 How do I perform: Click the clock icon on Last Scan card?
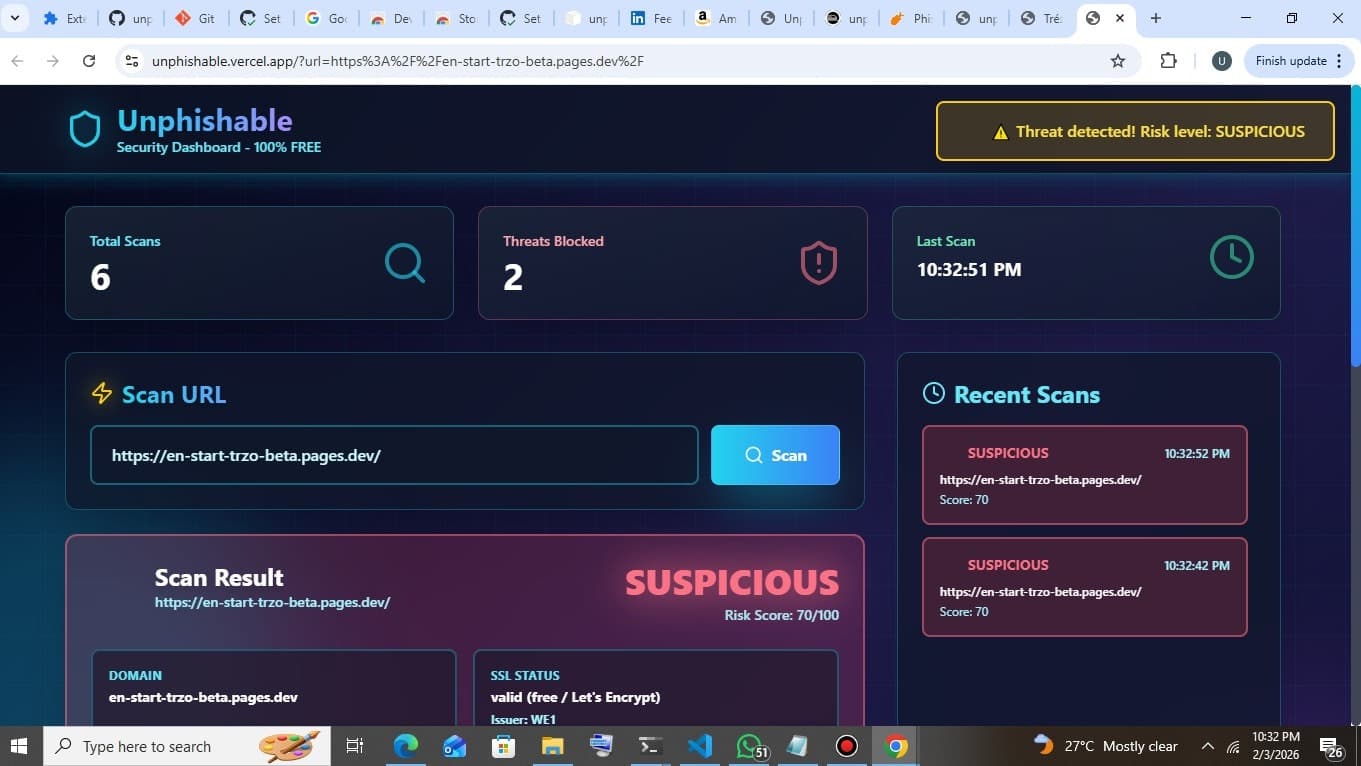click(1231, 257)
